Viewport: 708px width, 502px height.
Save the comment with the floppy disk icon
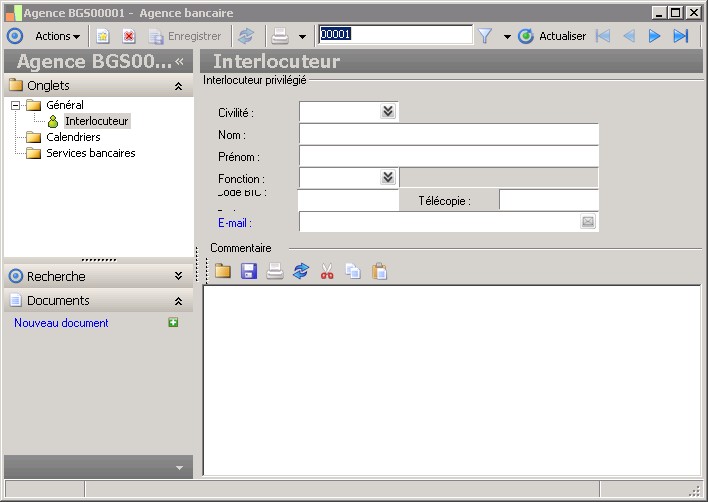(x=249, y=271)
